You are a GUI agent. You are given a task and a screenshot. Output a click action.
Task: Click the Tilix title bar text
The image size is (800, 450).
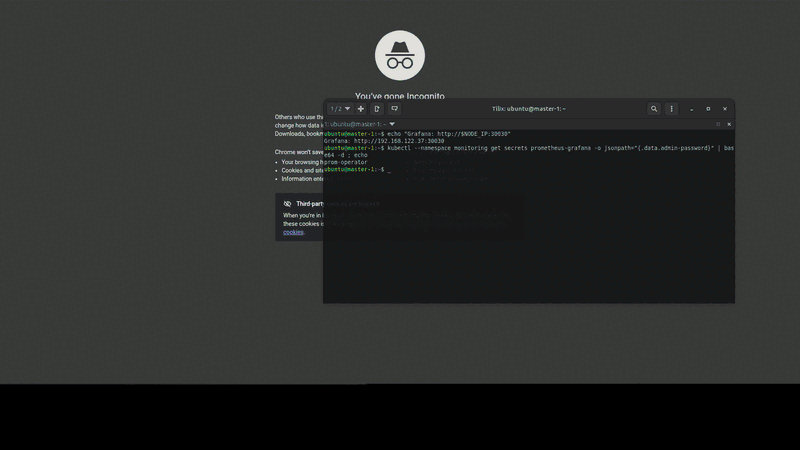(x=529, y=109)
